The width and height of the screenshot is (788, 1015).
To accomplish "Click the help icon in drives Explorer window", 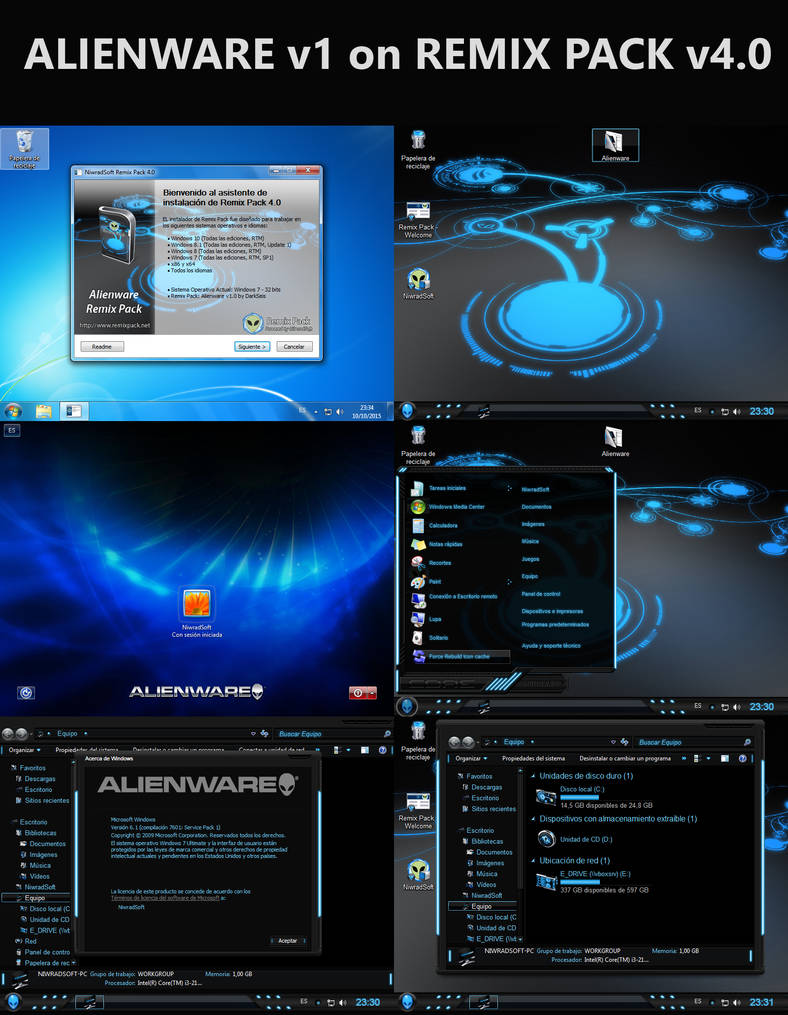I will 743,758.
